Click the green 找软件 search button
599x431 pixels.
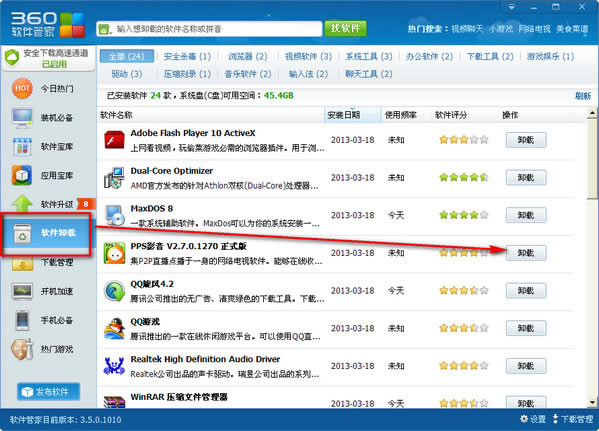pos(345,28)
